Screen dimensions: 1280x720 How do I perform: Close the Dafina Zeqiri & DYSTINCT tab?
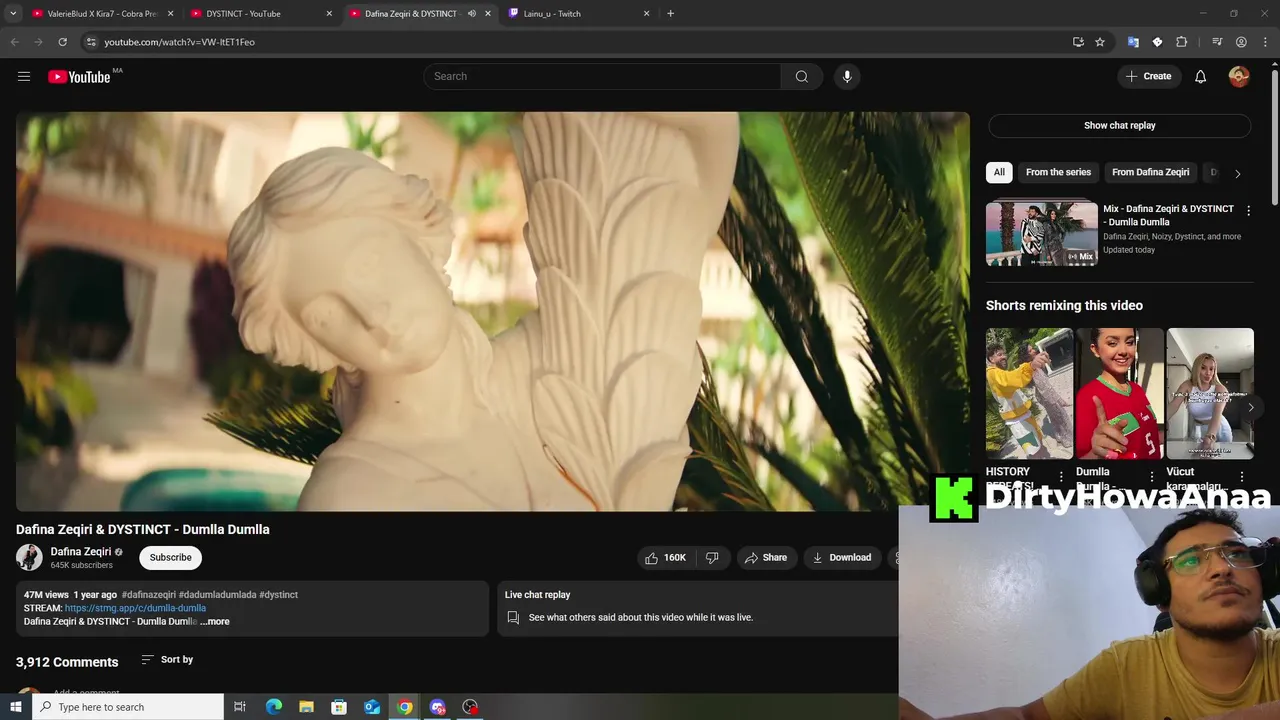[488, 14]
